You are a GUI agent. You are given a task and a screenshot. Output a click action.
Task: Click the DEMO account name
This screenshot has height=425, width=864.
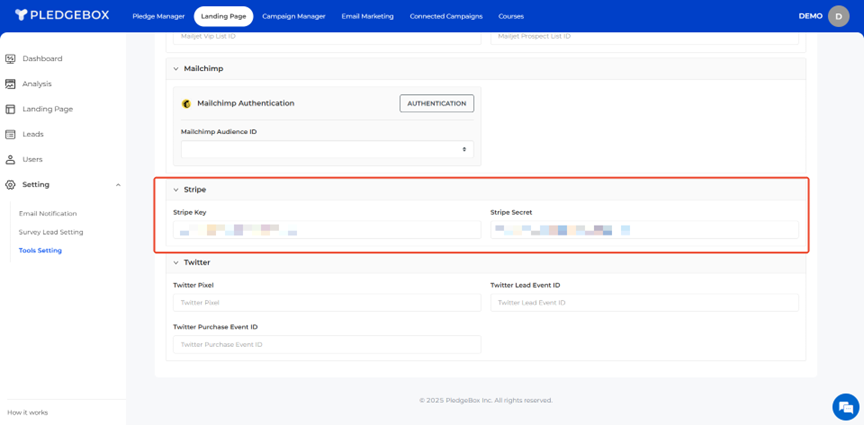(811, 16)
